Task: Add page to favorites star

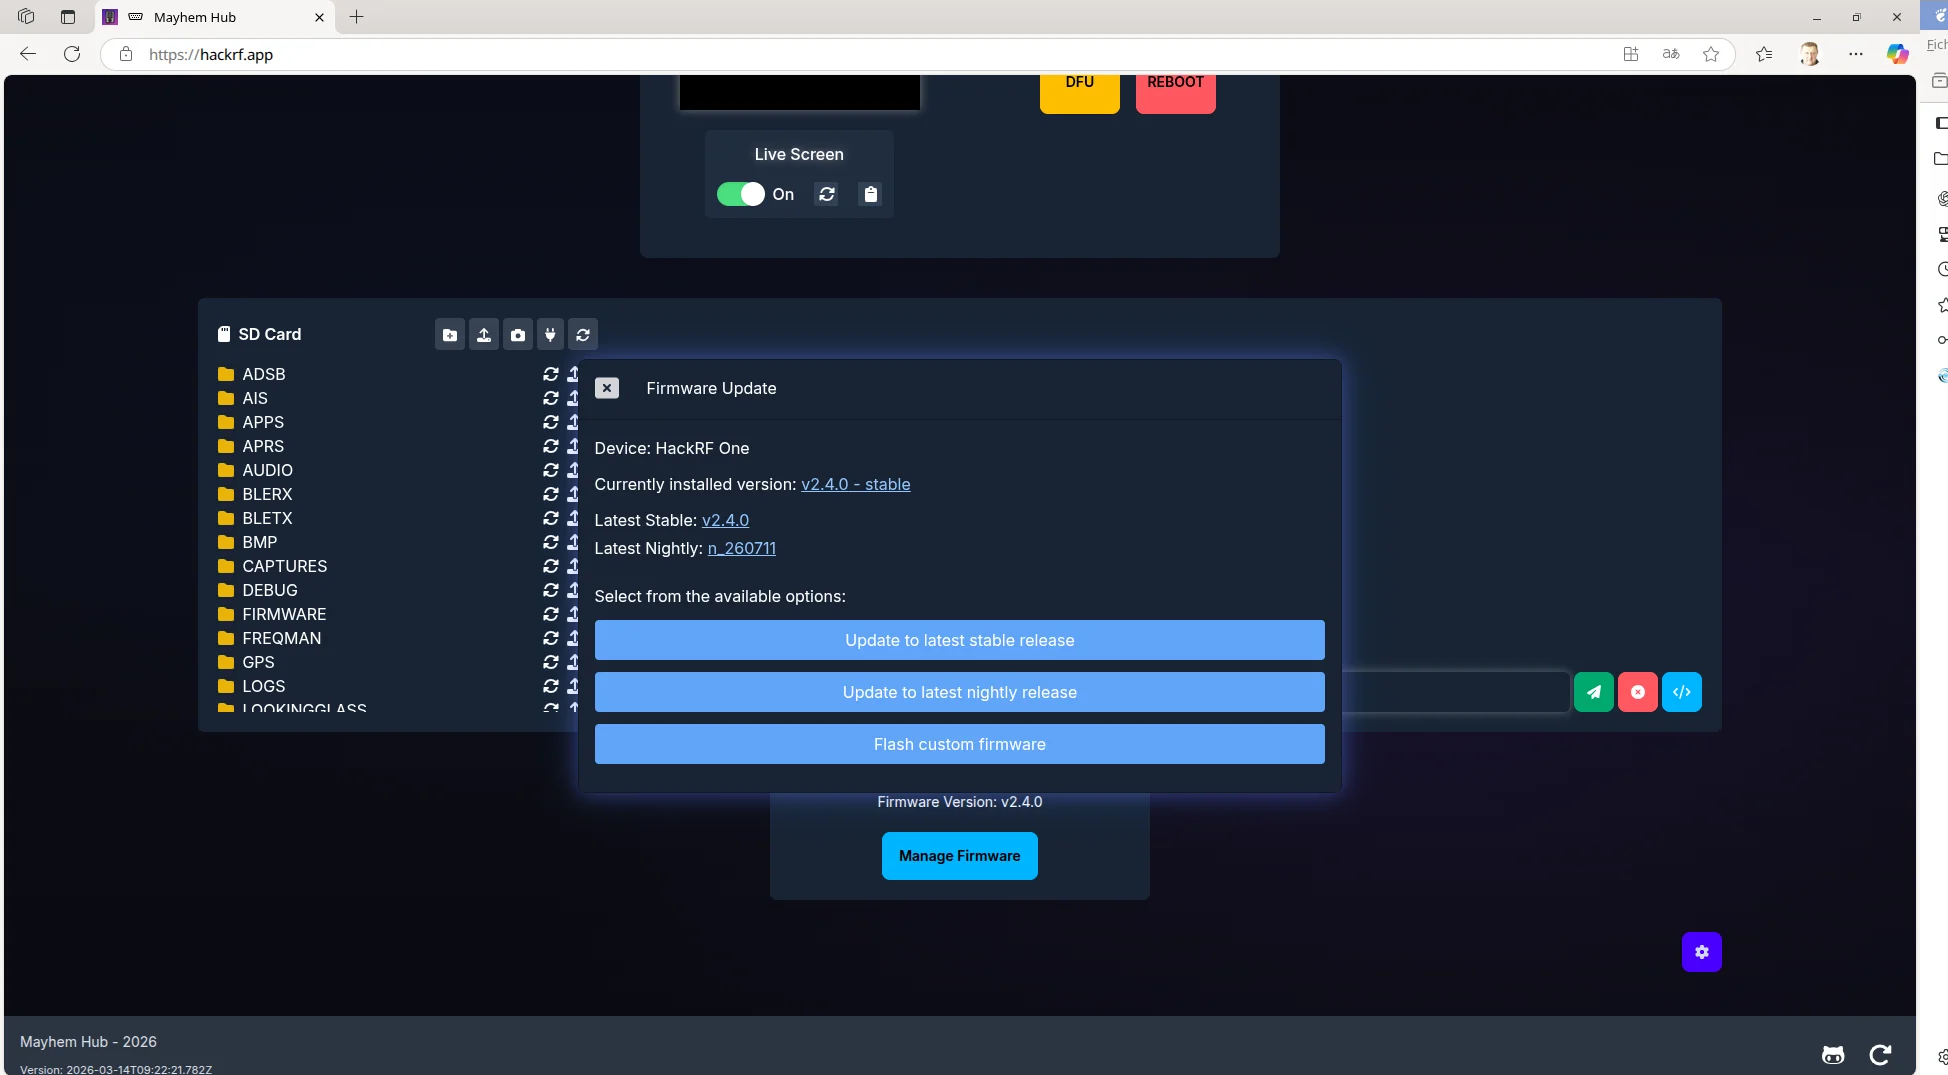Action: click(1711, 54)
